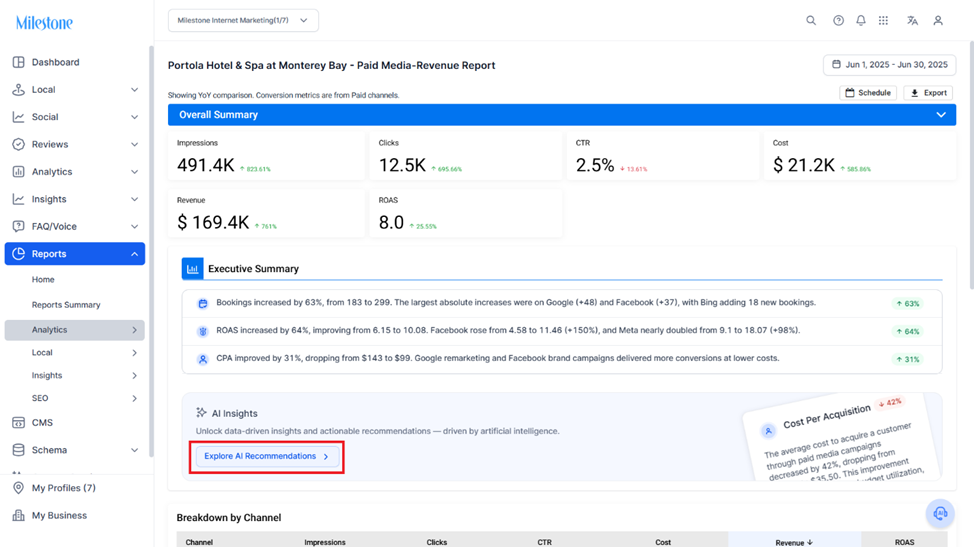
Task: Click the top-level Insights line-chart icon
Action: (x=19, y=199)
